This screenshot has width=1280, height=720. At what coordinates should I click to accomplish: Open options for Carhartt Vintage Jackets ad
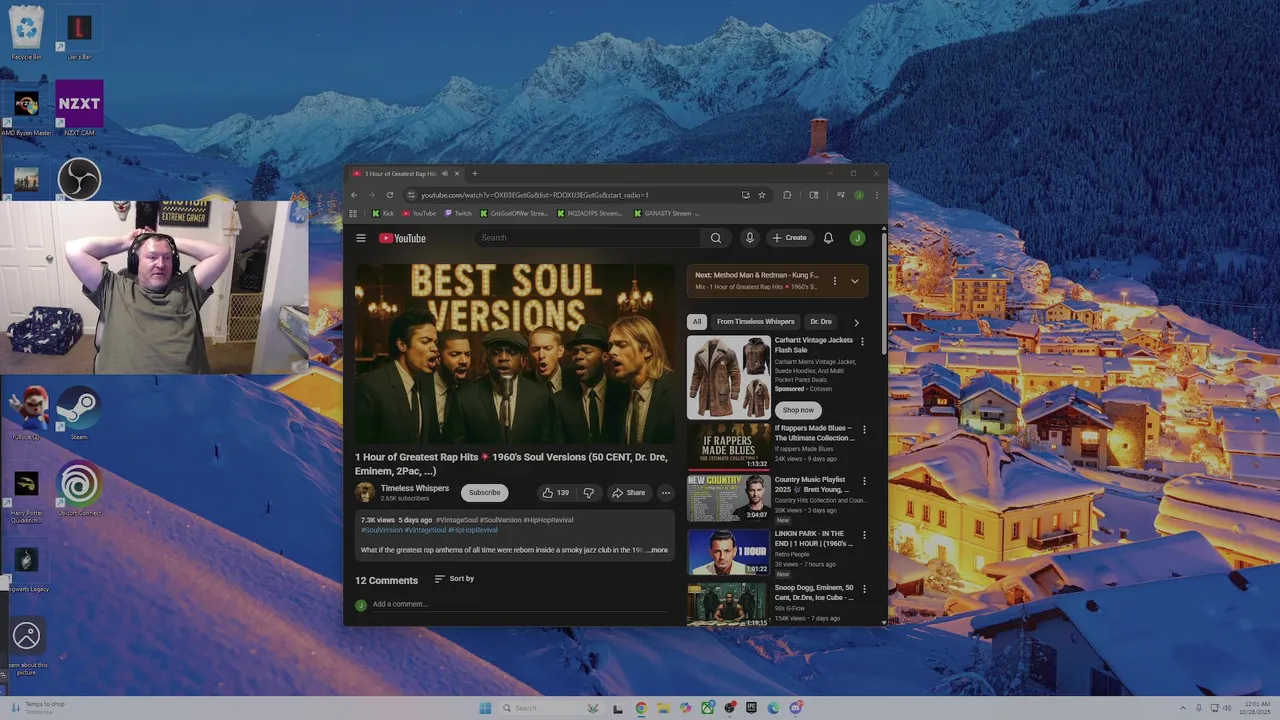coord(863,342)
